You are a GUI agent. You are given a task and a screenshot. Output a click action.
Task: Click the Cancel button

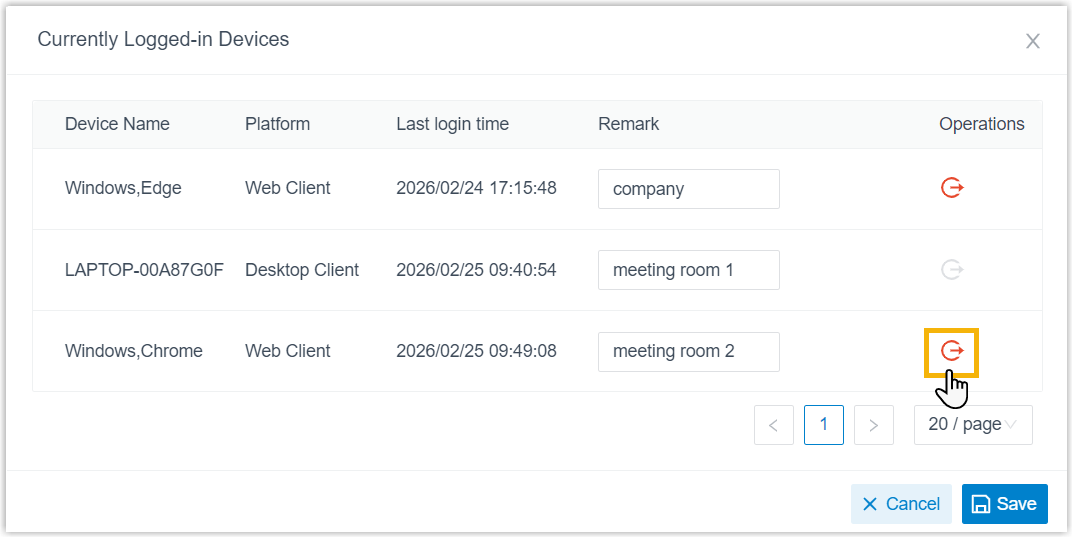click(x=901, y=504)
